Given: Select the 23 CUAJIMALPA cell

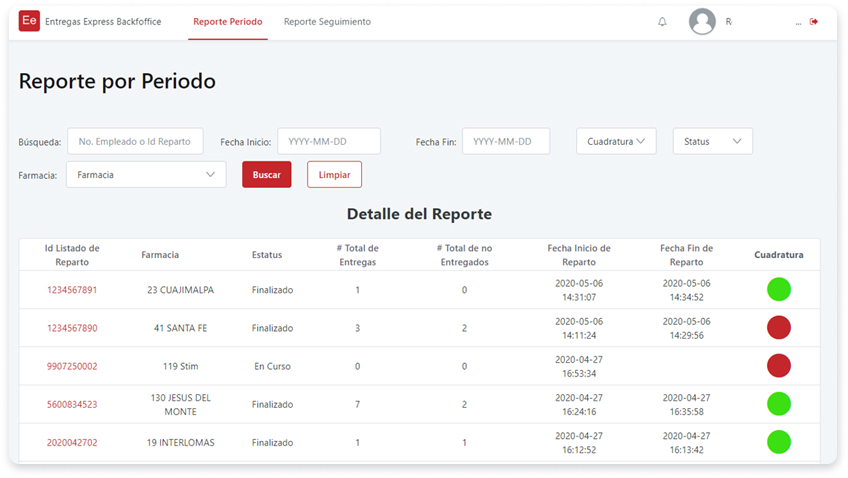Looking at the screenshot, I should tap(181, 290).
